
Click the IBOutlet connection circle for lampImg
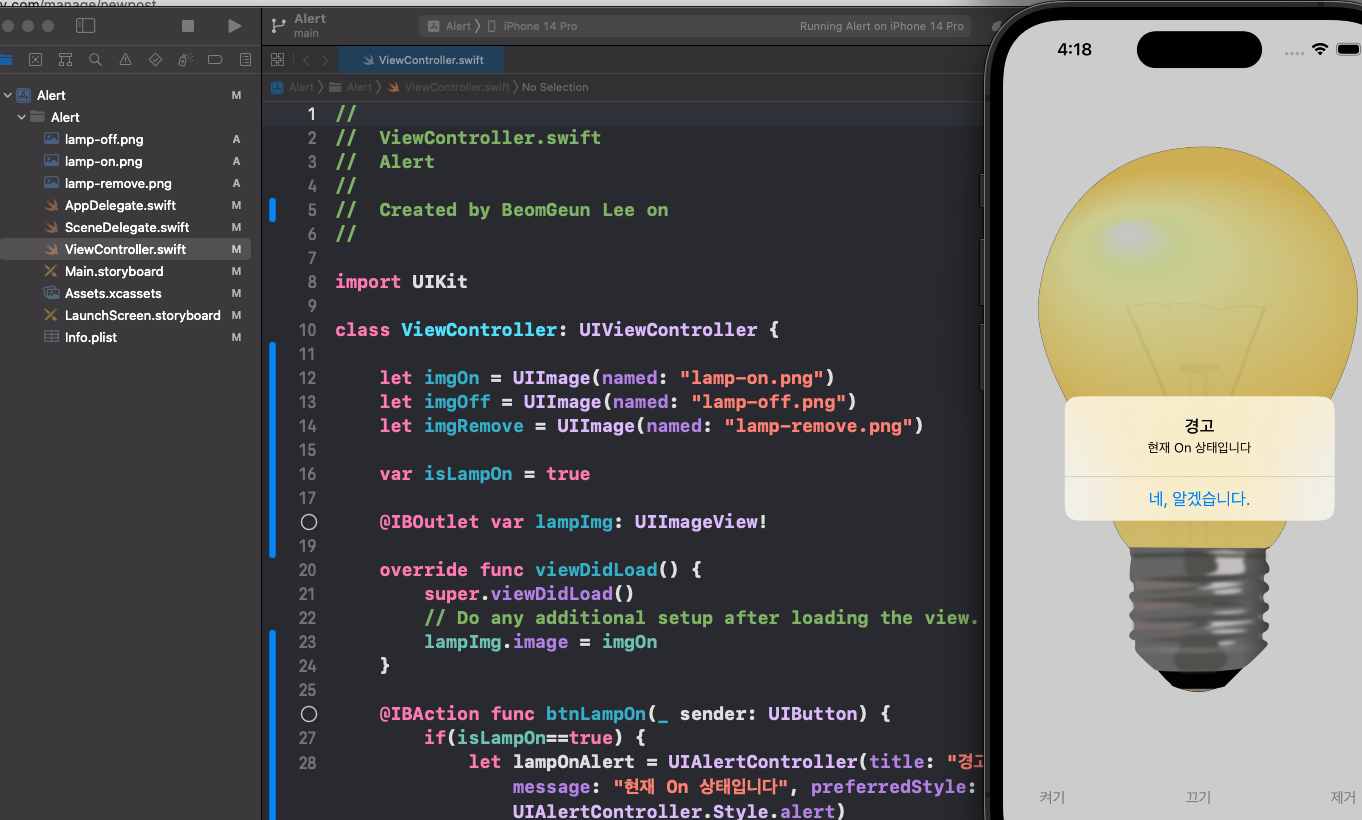point(308,522)
